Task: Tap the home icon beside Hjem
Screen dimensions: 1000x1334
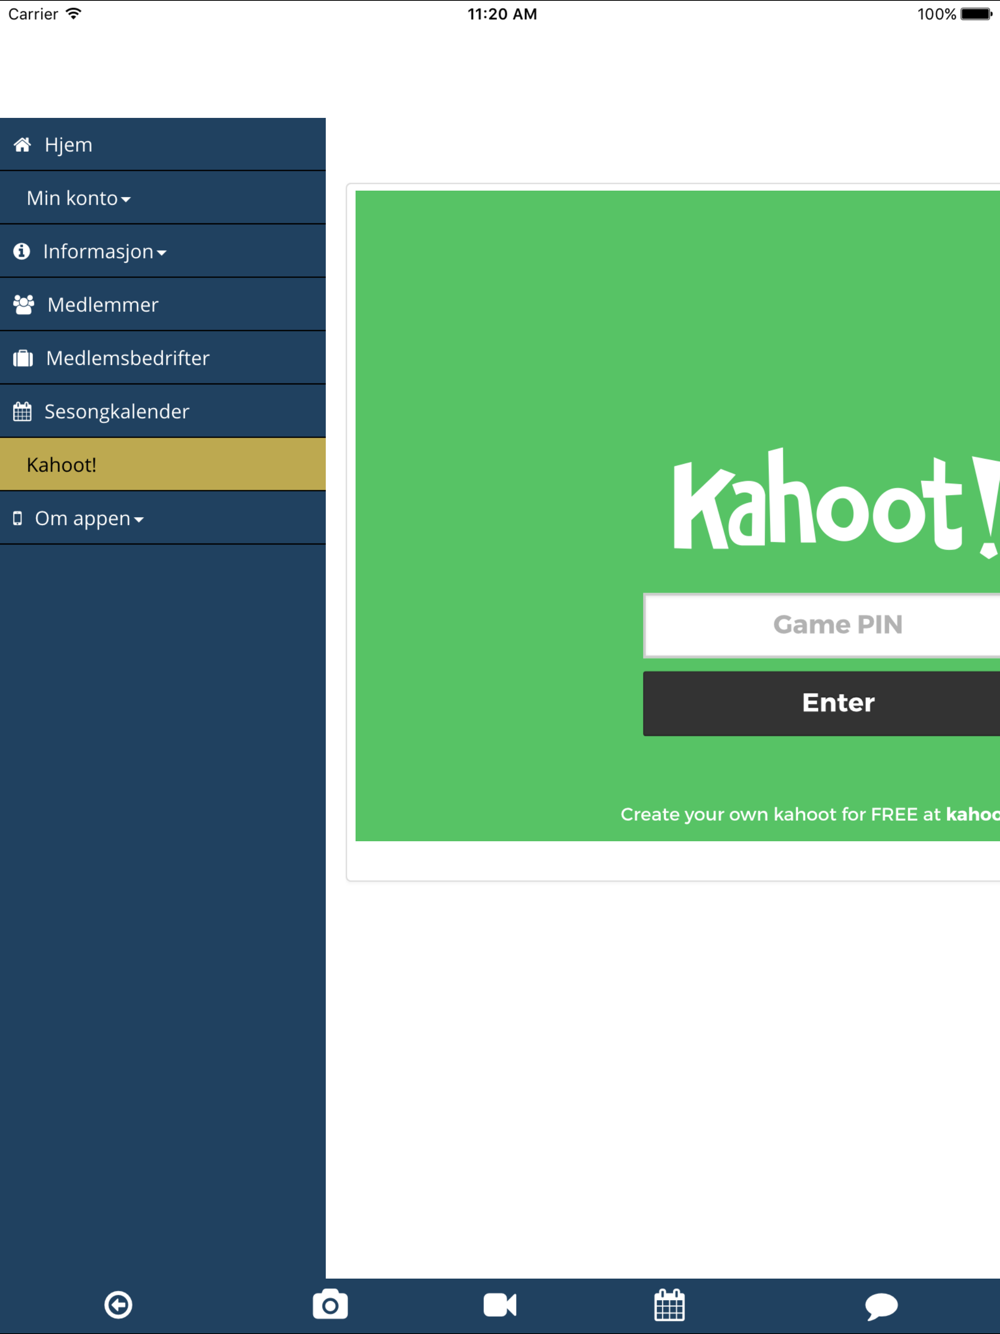Action: tap(22, 145)
